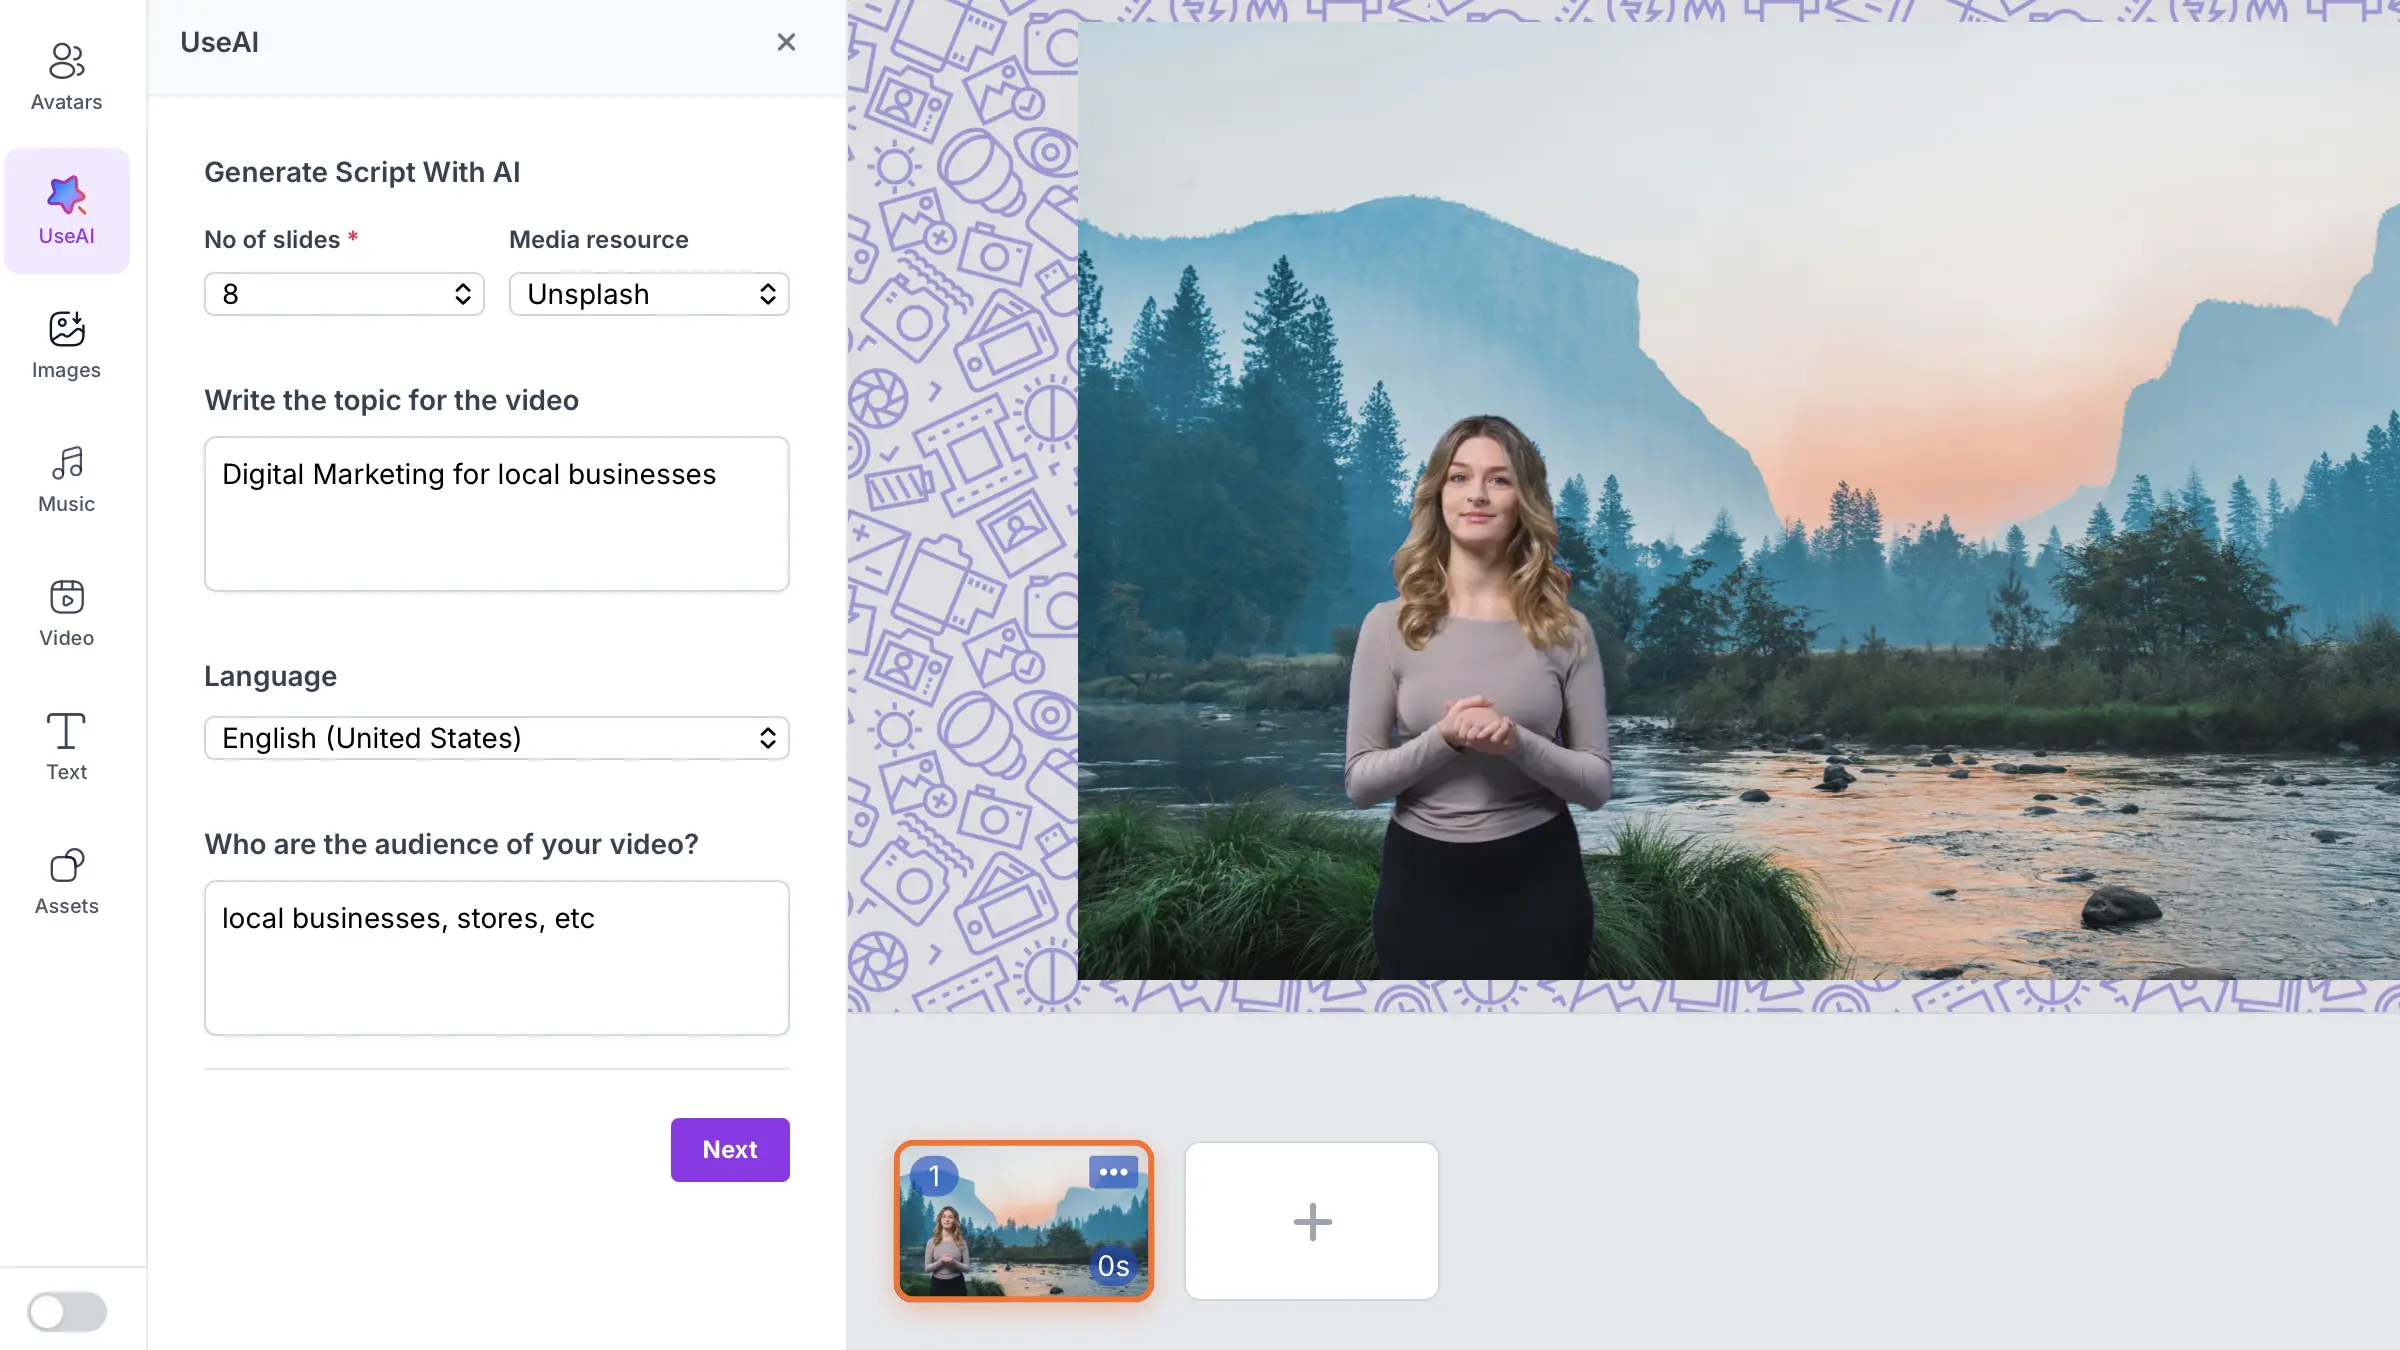The image size is (2400, 1350).
Task: Open the Media resource dropdown showing Unsplash
Action: (648, 293)
